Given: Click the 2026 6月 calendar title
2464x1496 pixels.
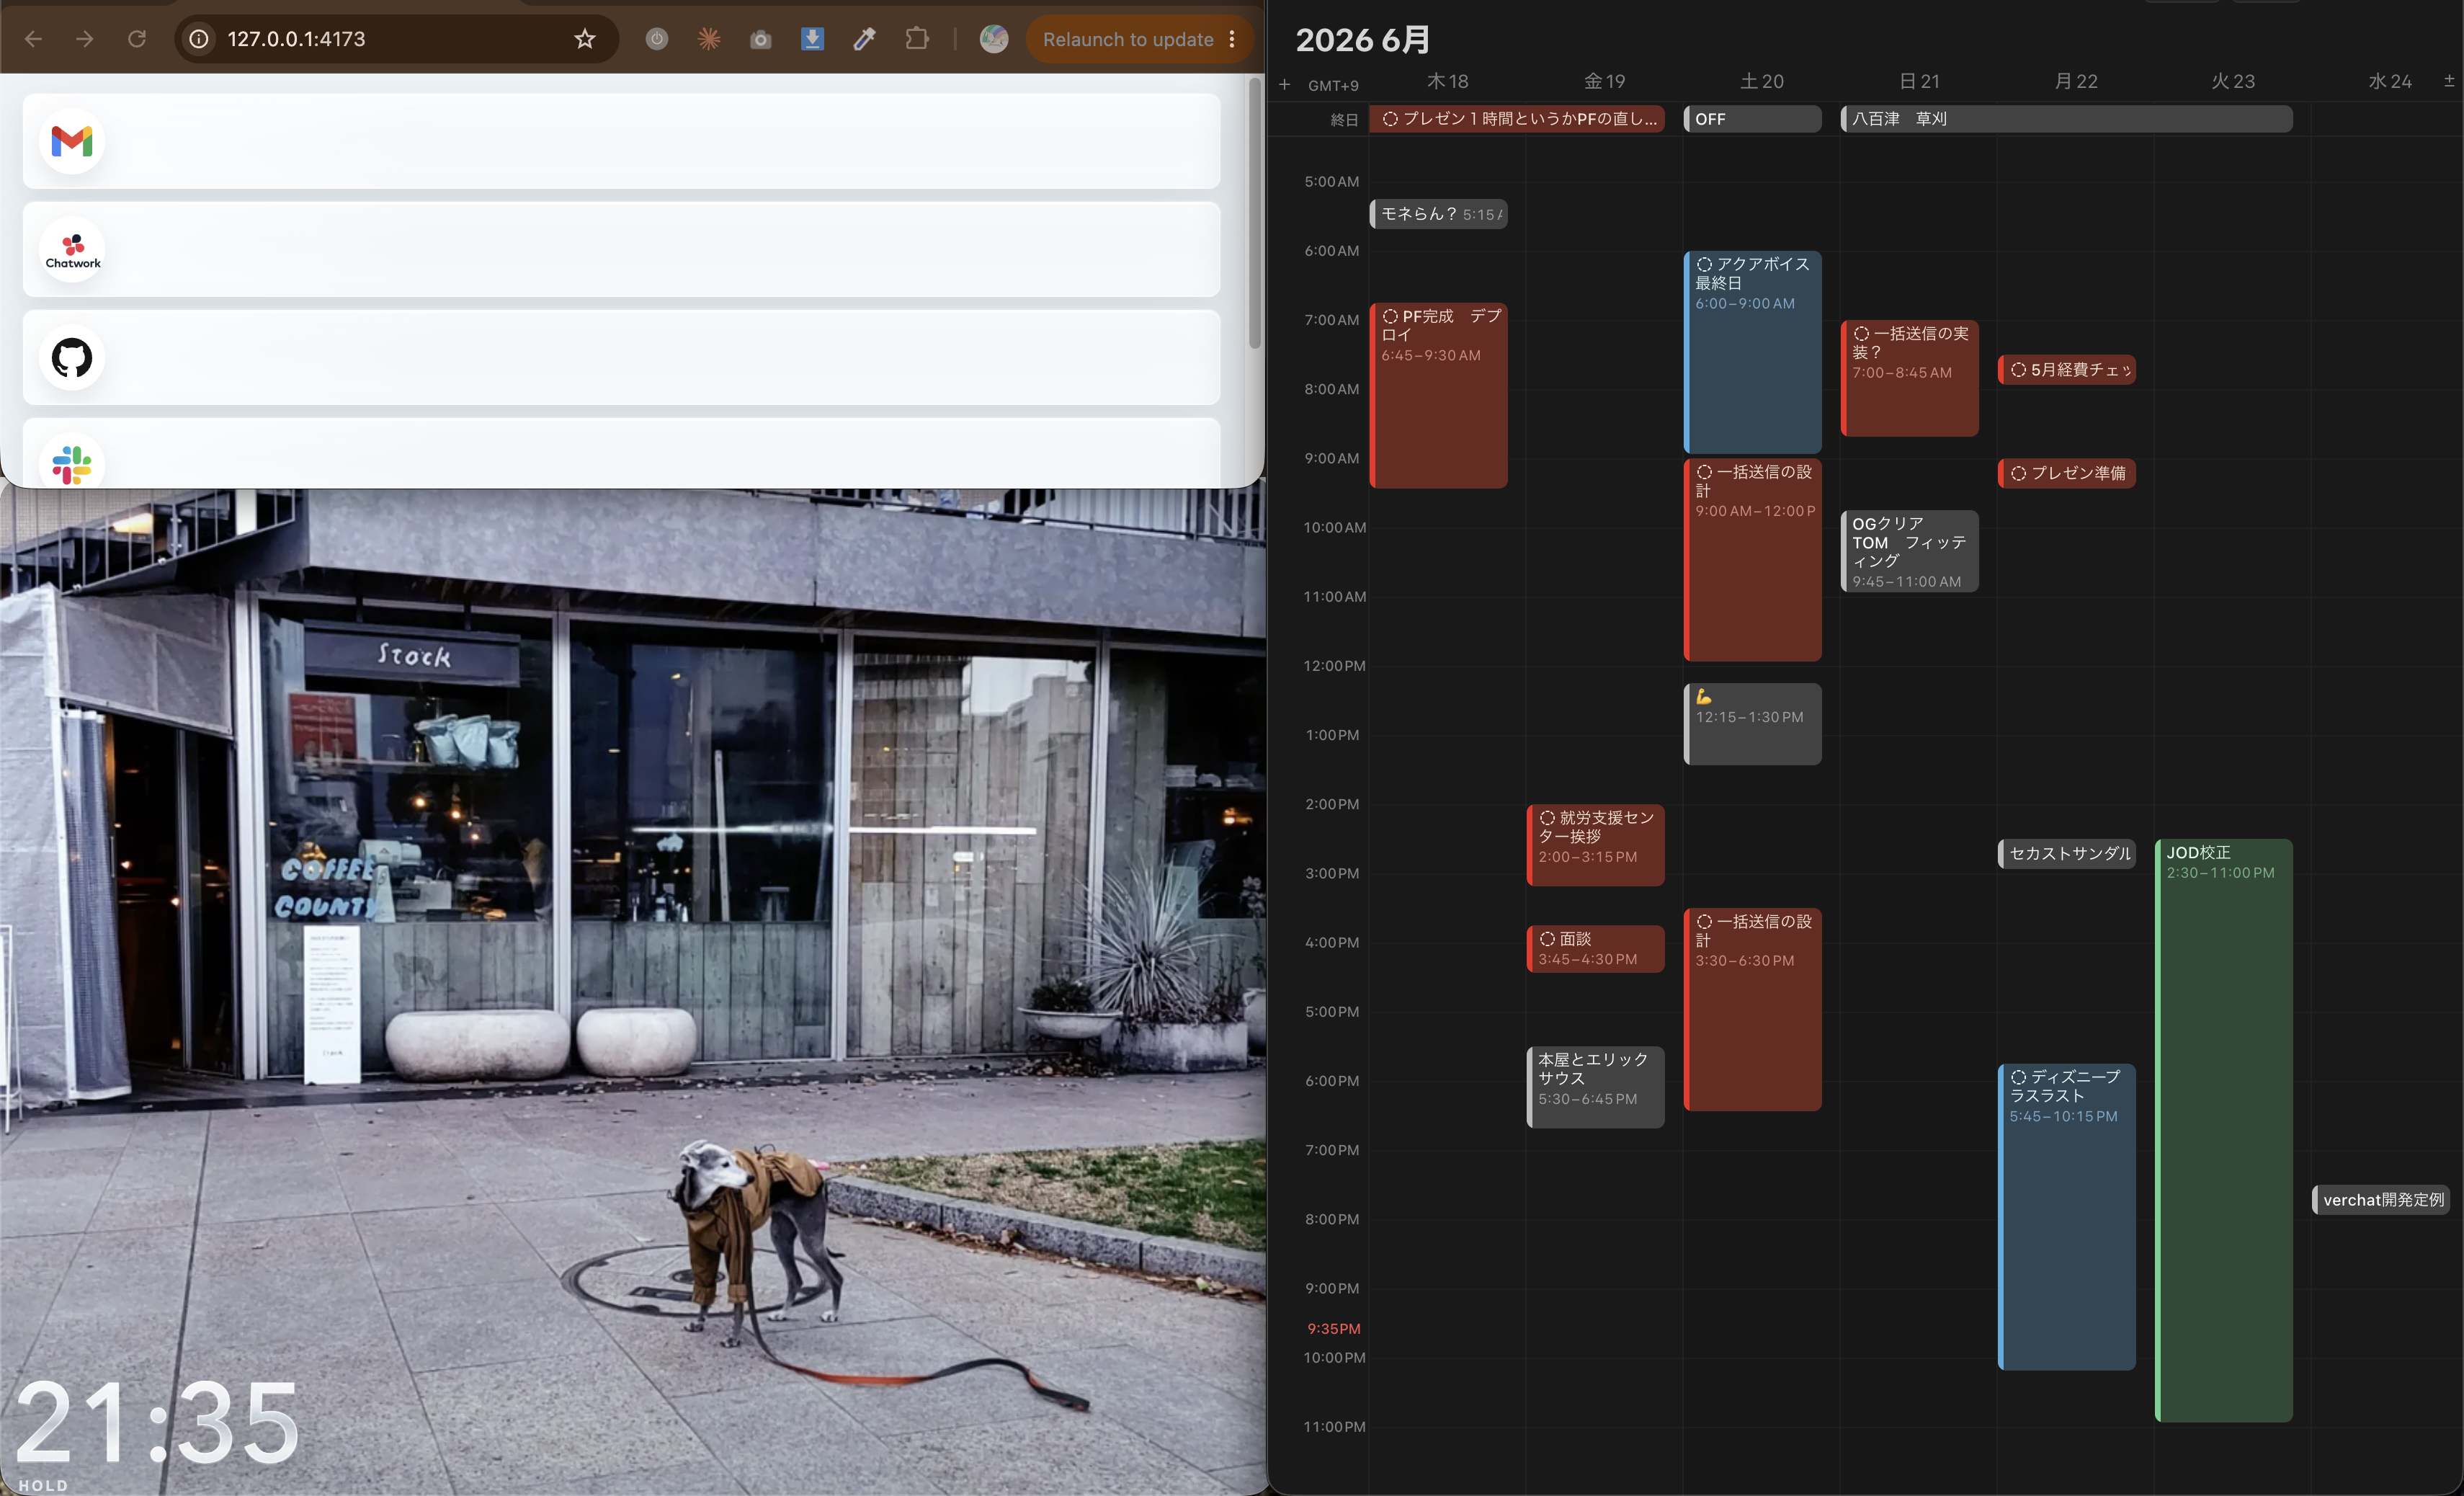Looking at the screenshot, I should click(x=1362, y=40).
